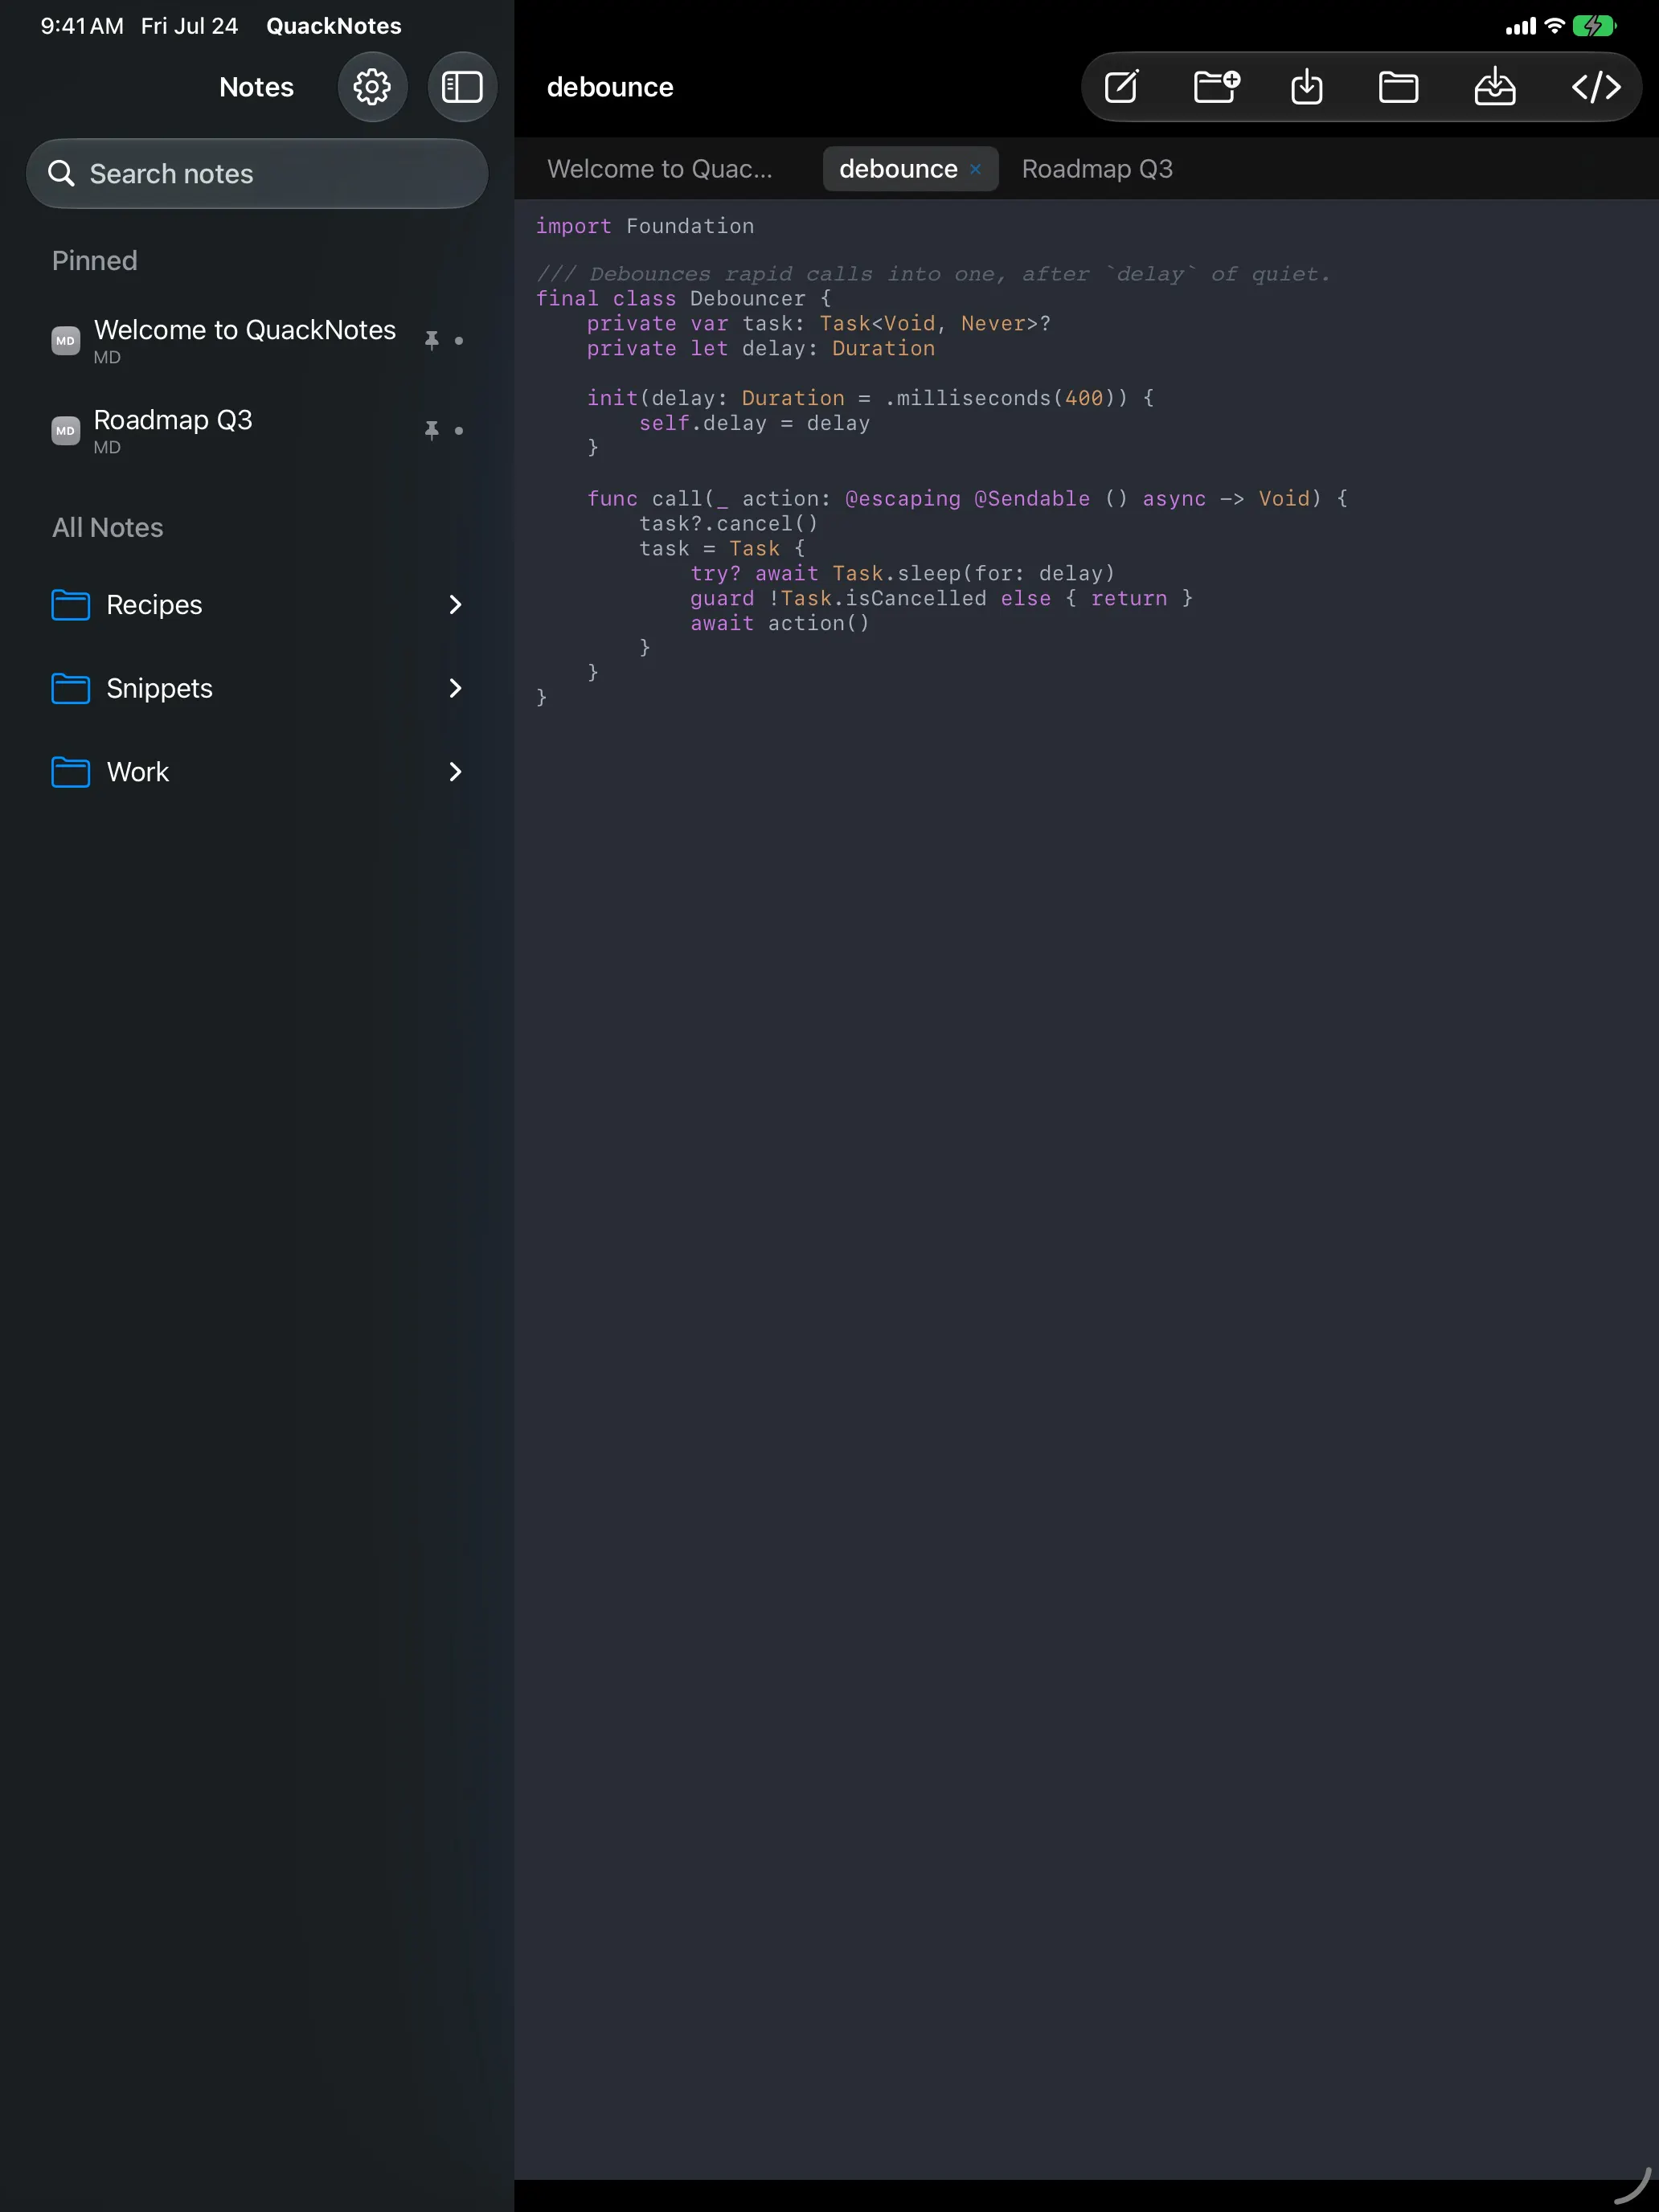Open the Roadmap Q3 pinned note
Screen dimensions: 1659x2212
[x=257, y=430]
